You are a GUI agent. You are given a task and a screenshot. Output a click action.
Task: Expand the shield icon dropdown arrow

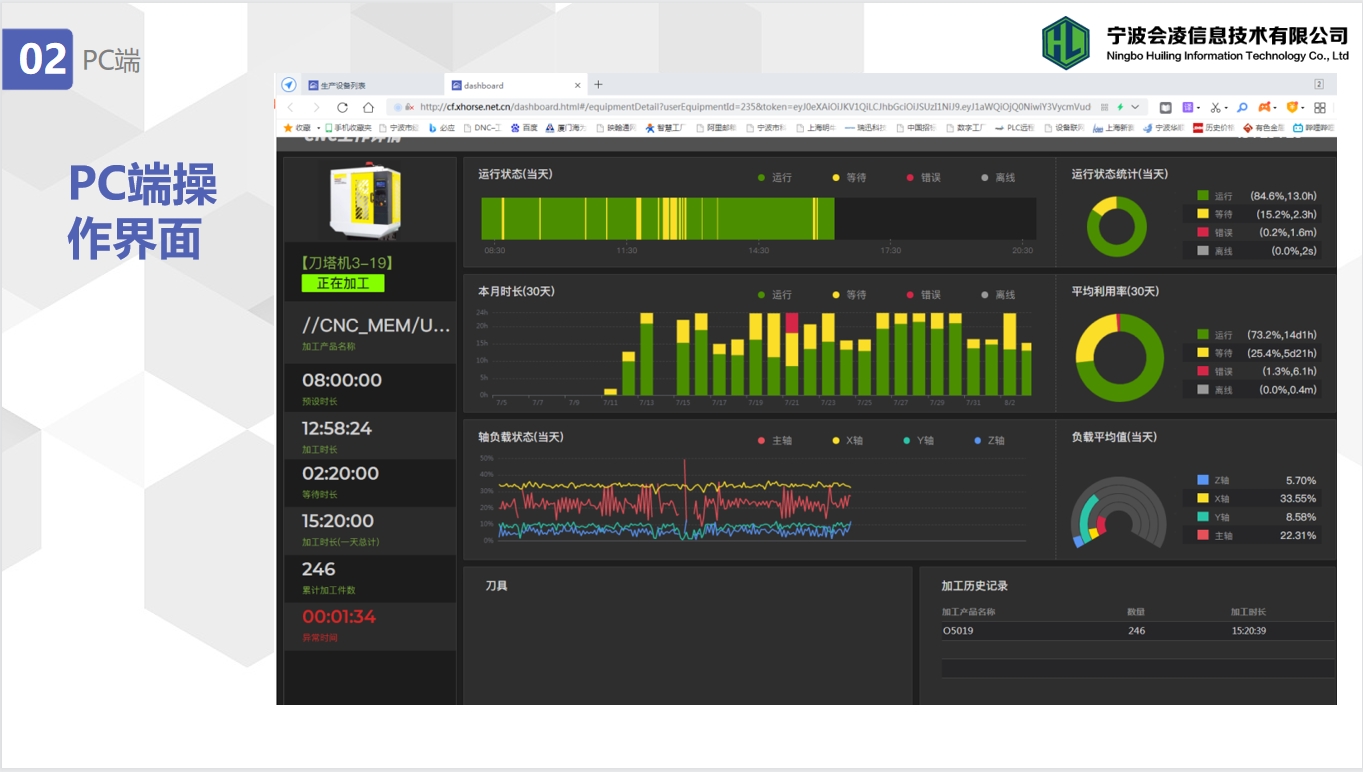(x=1302, y=108)
